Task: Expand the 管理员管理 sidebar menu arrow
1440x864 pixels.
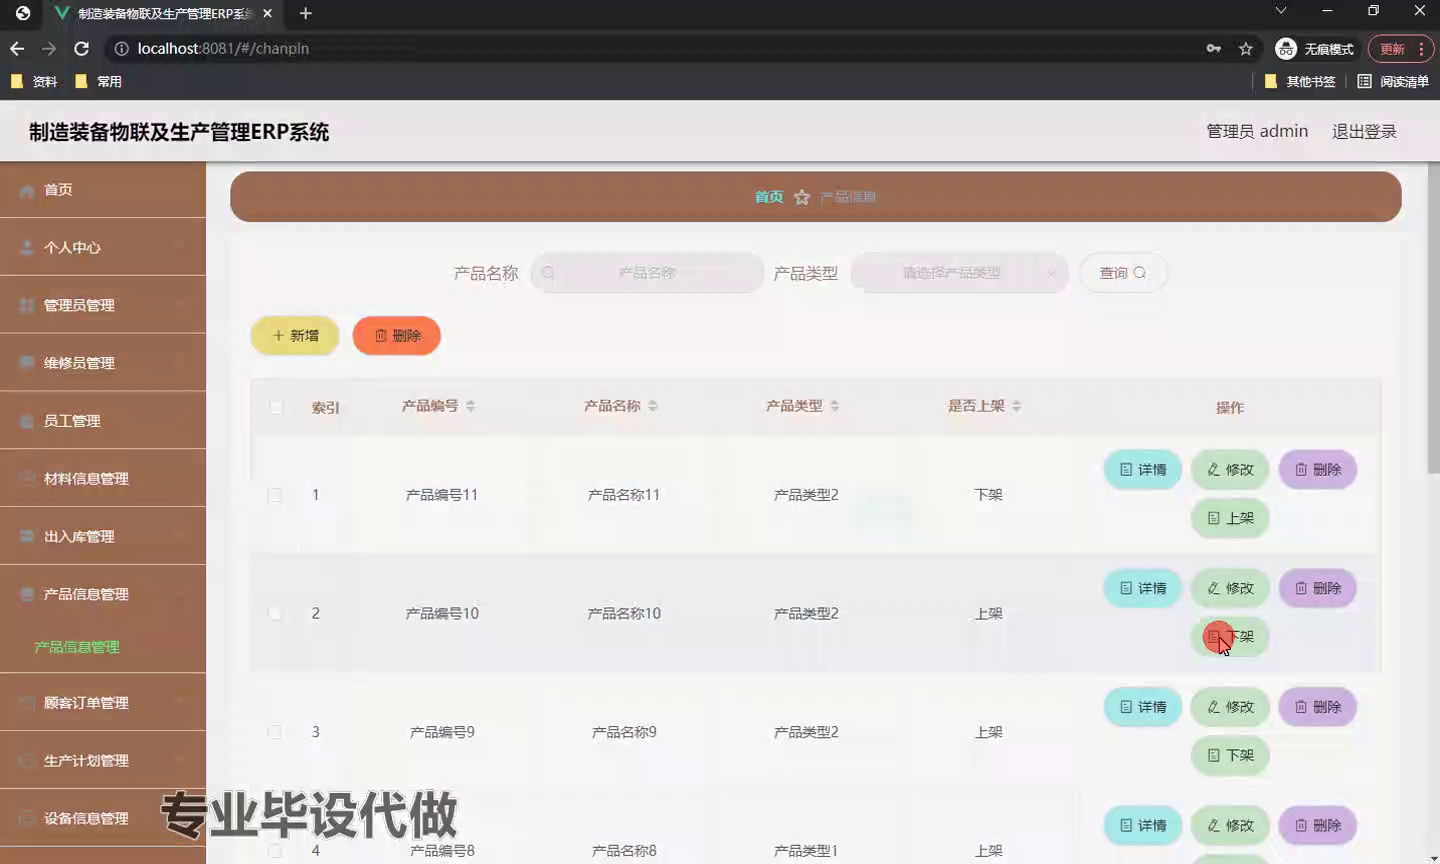Action: pyautogui.click(x=180, y=305)
